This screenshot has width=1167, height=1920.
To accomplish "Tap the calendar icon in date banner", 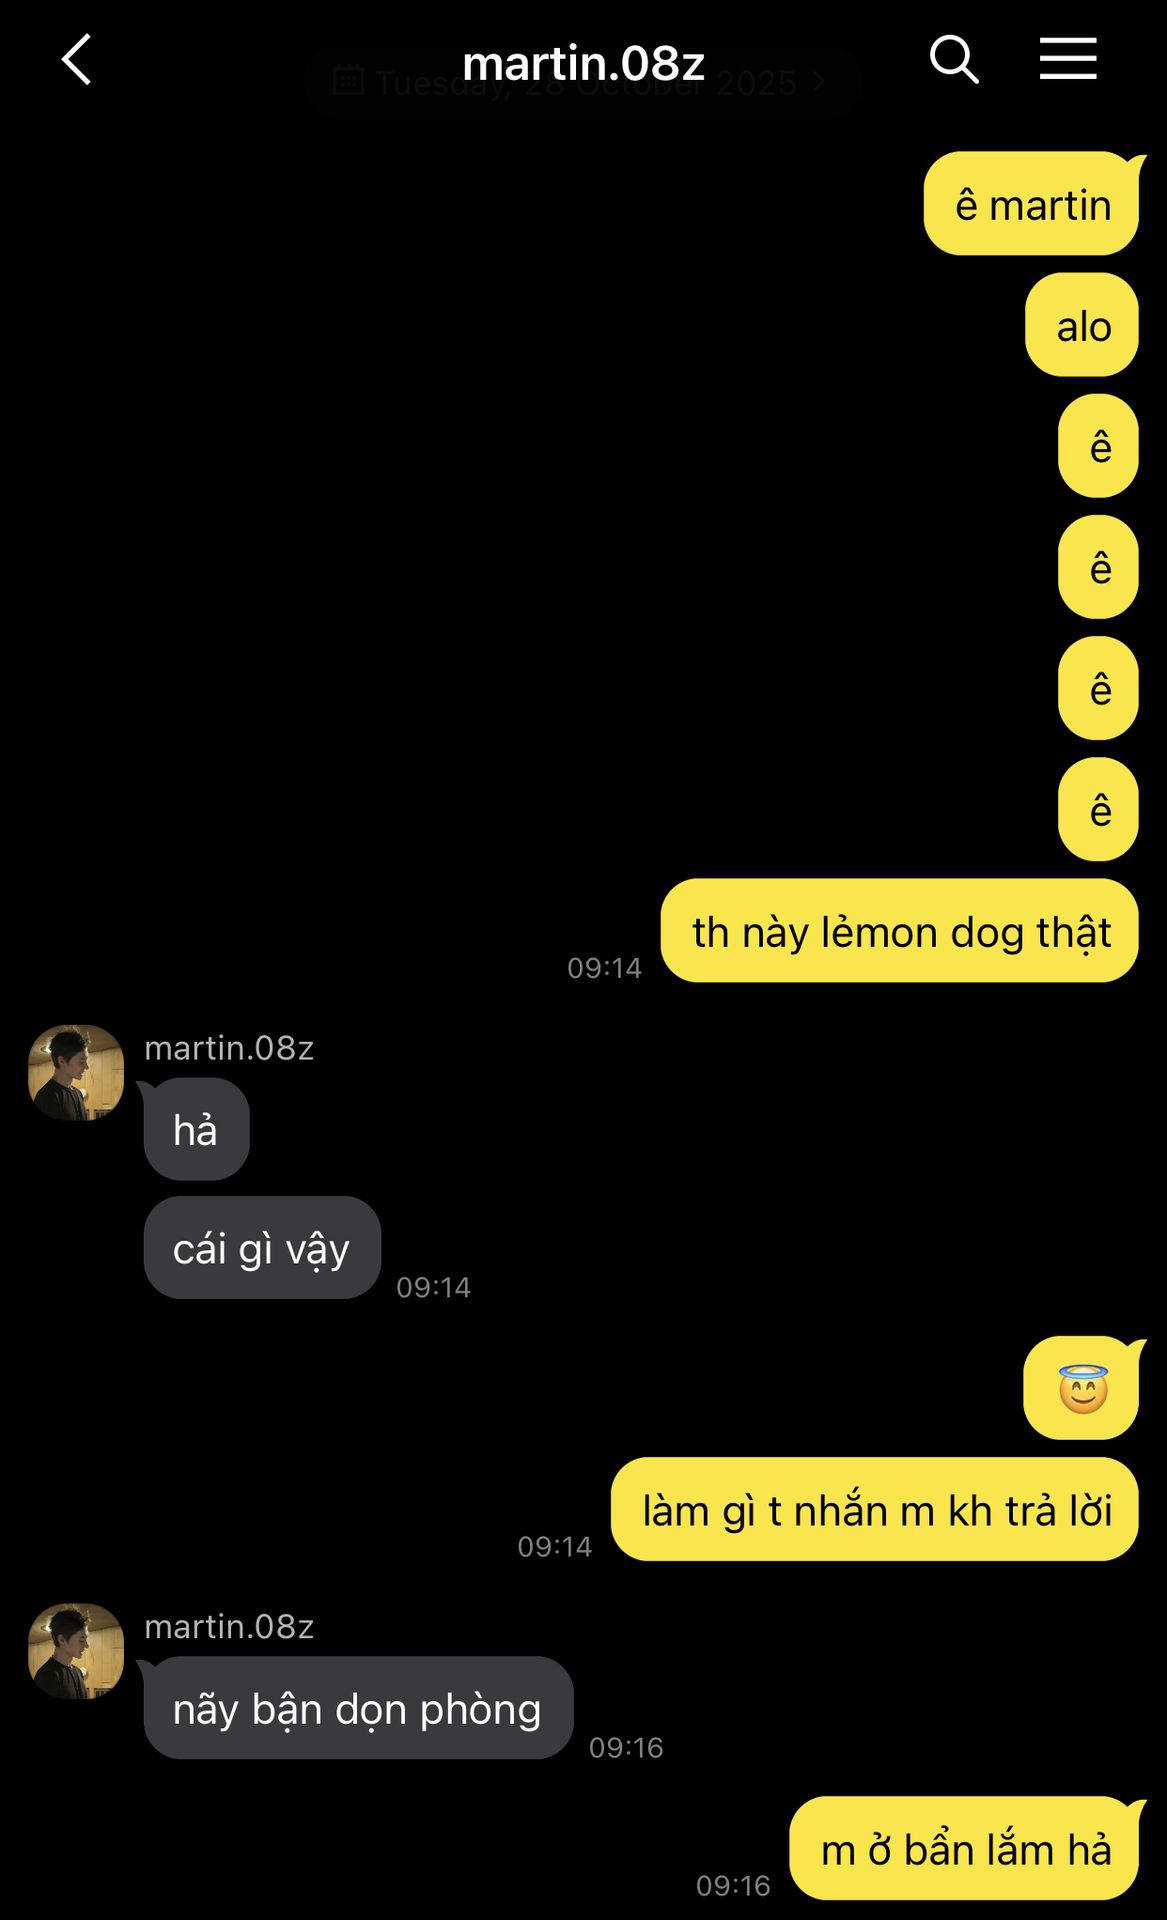I will point(348,80).
